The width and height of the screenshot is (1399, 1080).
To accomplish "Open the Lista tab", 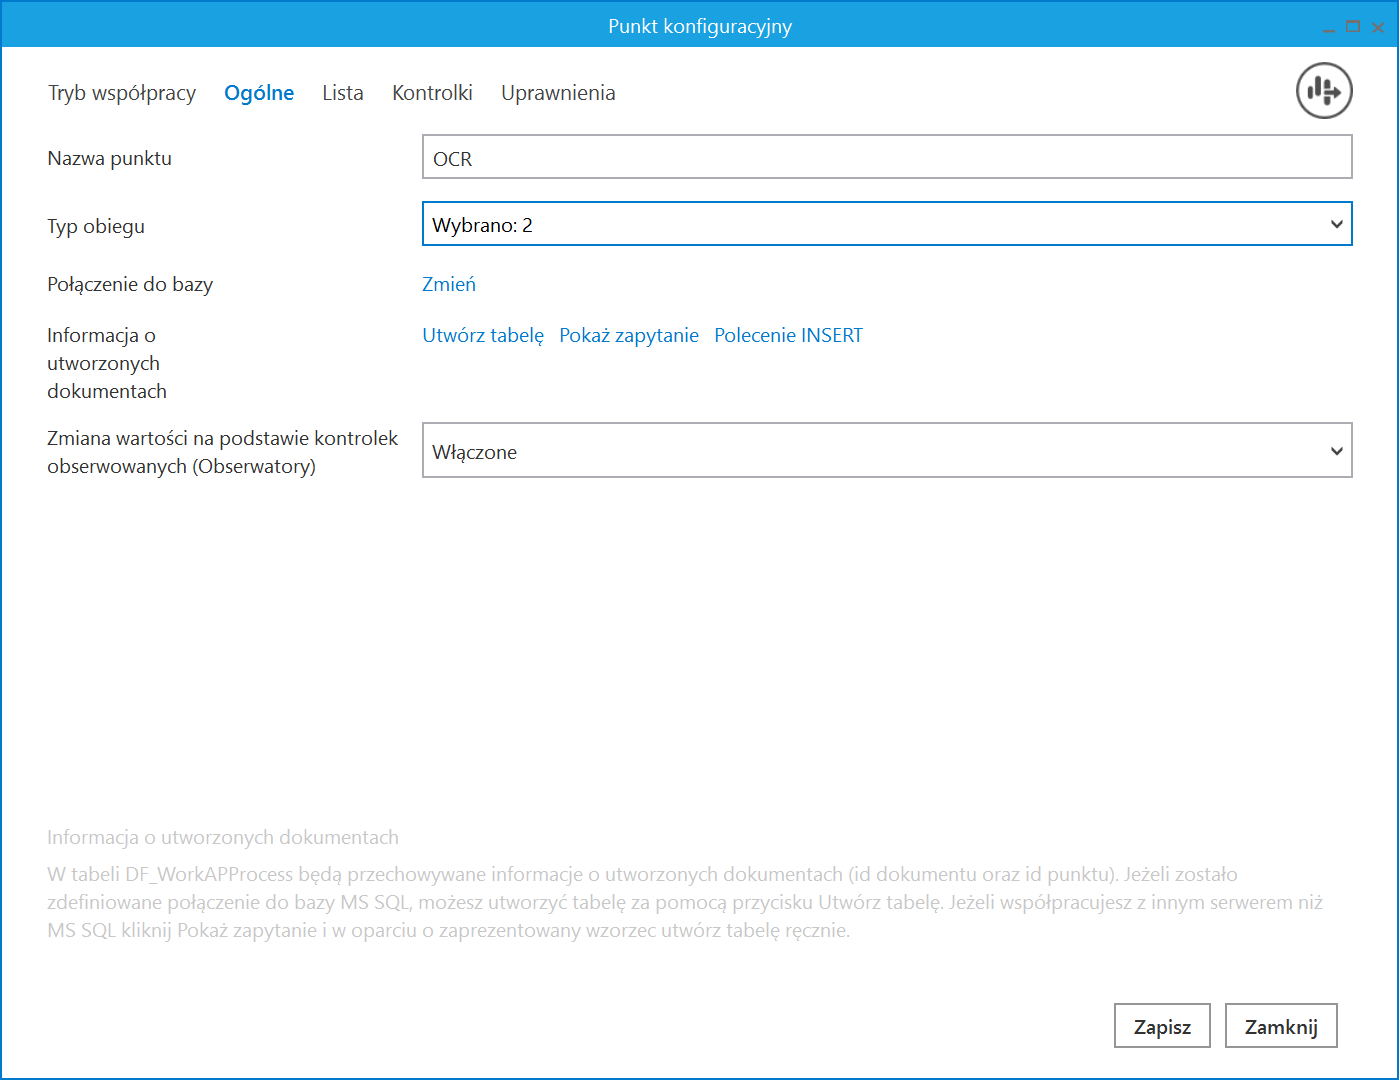I will point(342,93).
